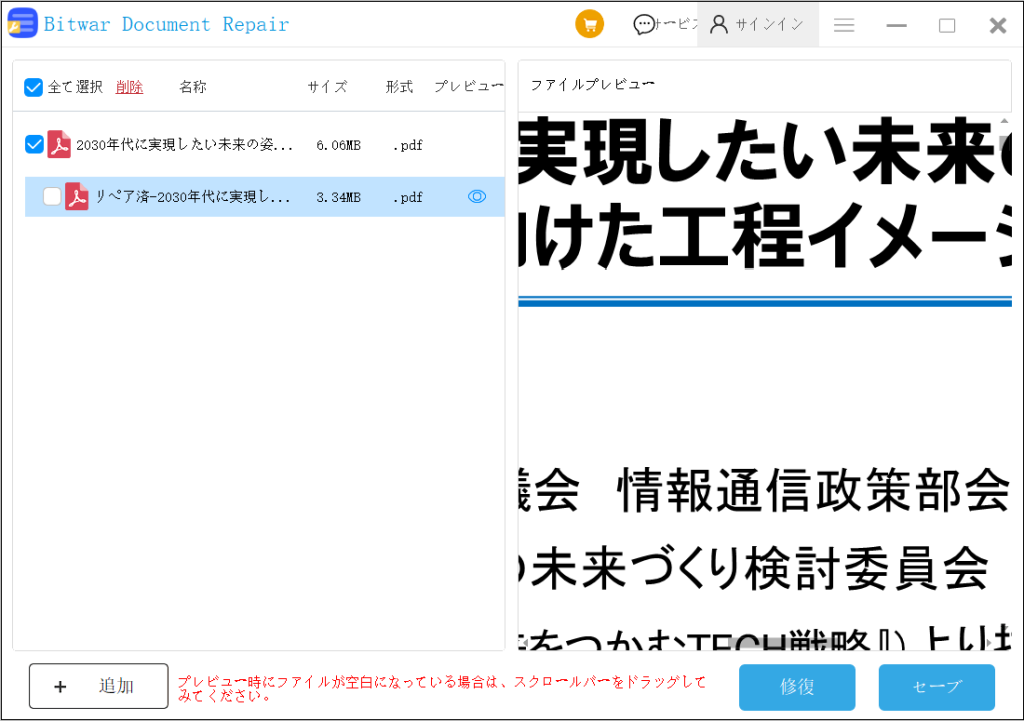Open the hamburger menu in title bar

click(844, 26)
